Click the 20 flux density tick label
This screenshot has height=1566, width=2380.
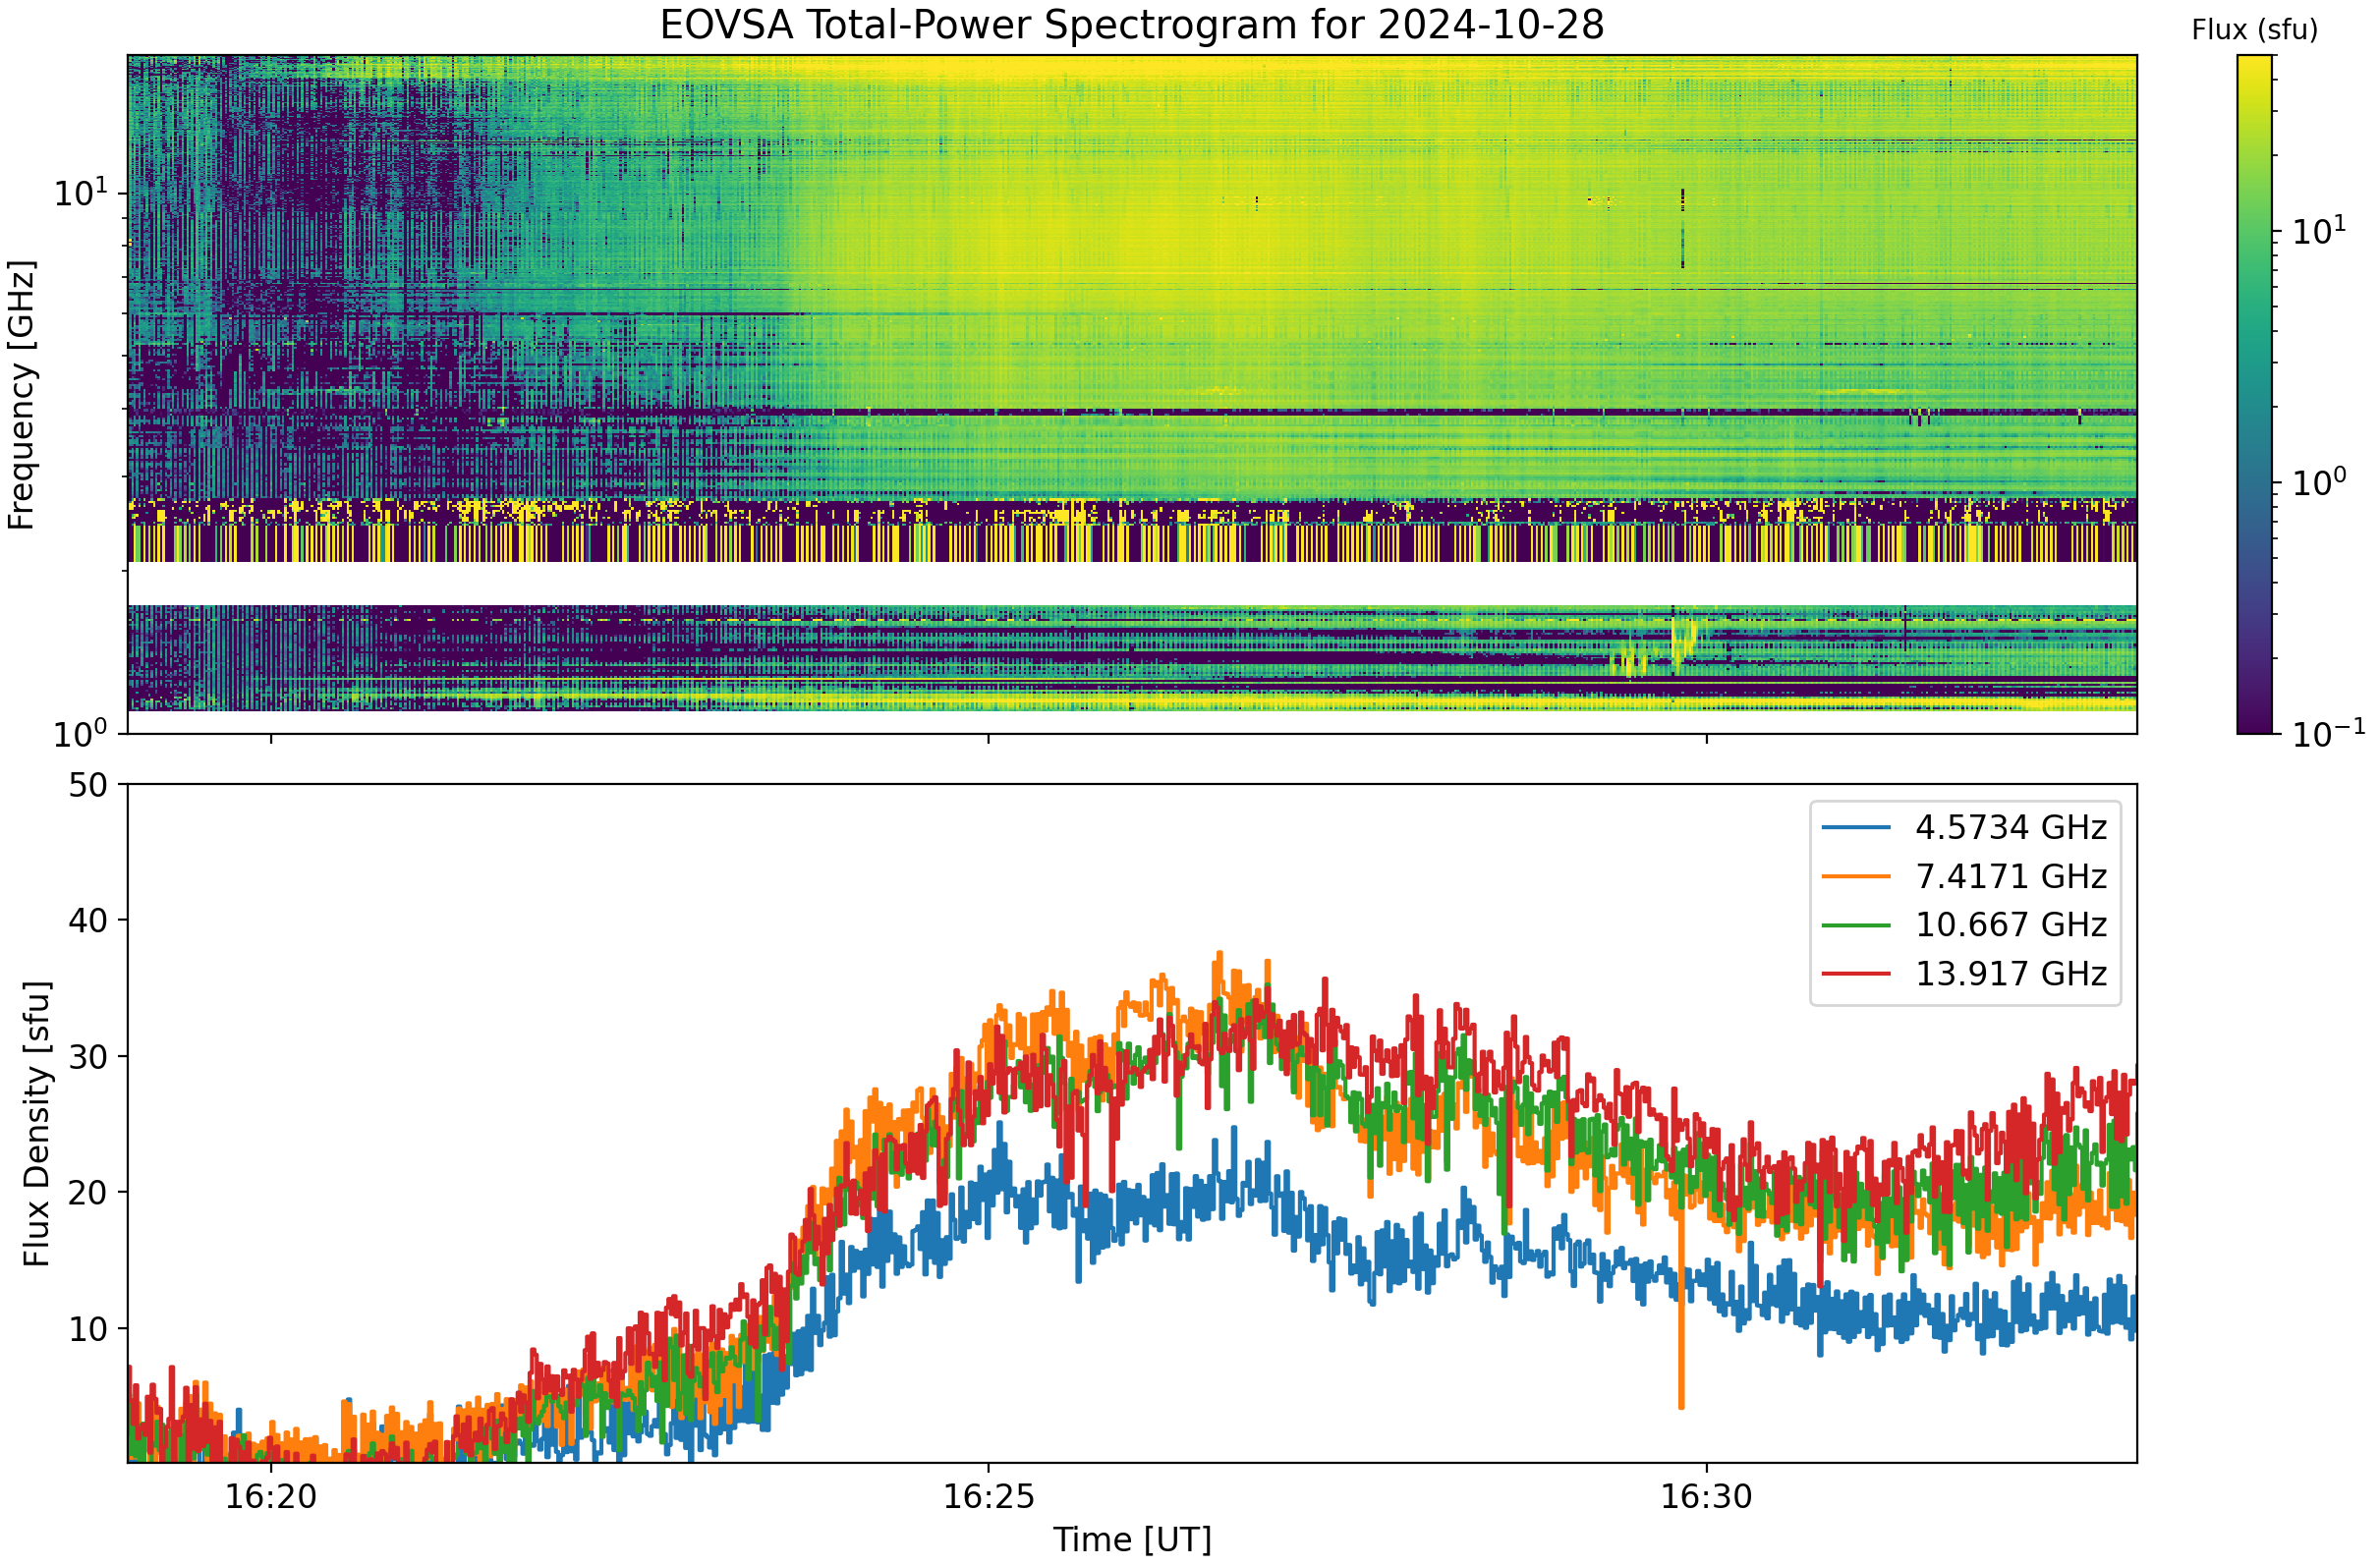coord(88,1193)
